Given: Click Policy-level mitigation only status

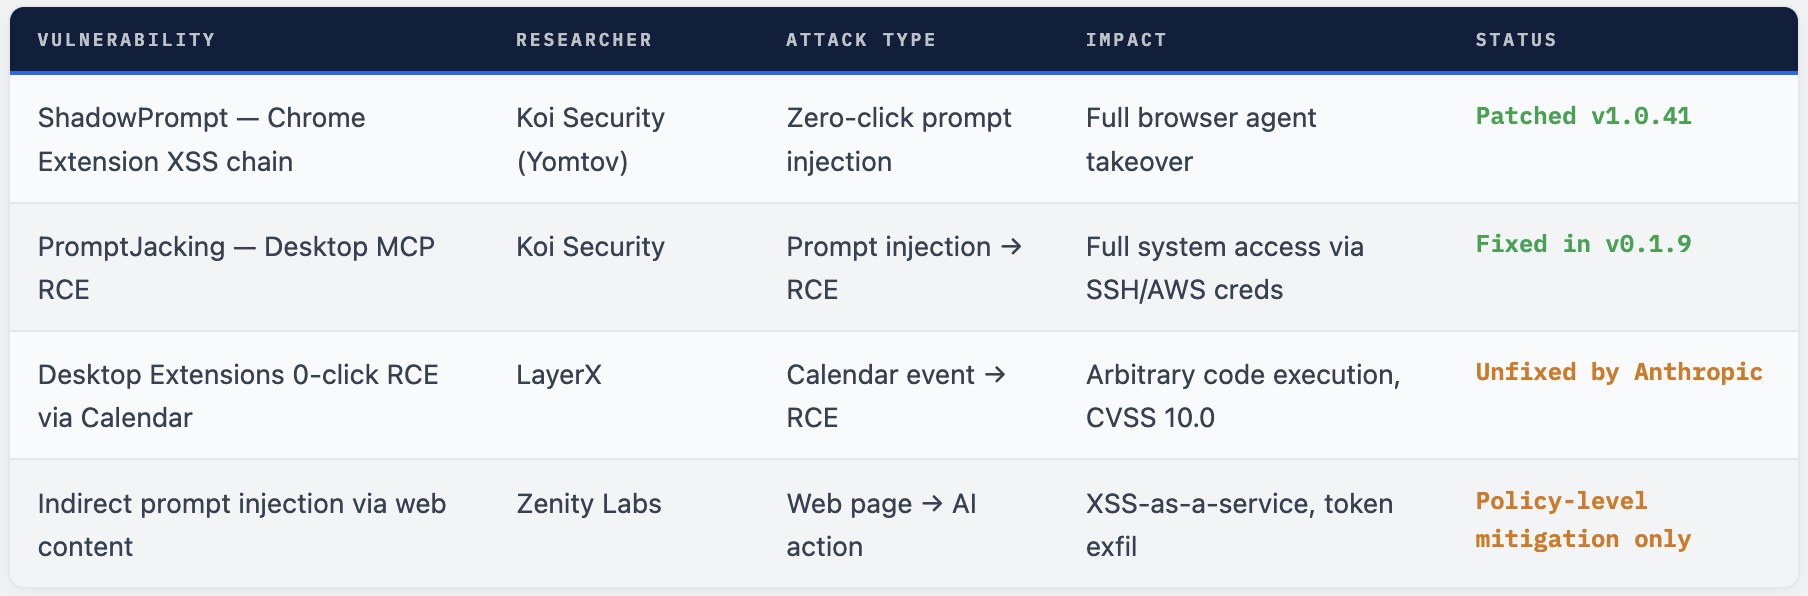Looking at the screenshot, I should pyautogui.click(x=1583, y=520).
